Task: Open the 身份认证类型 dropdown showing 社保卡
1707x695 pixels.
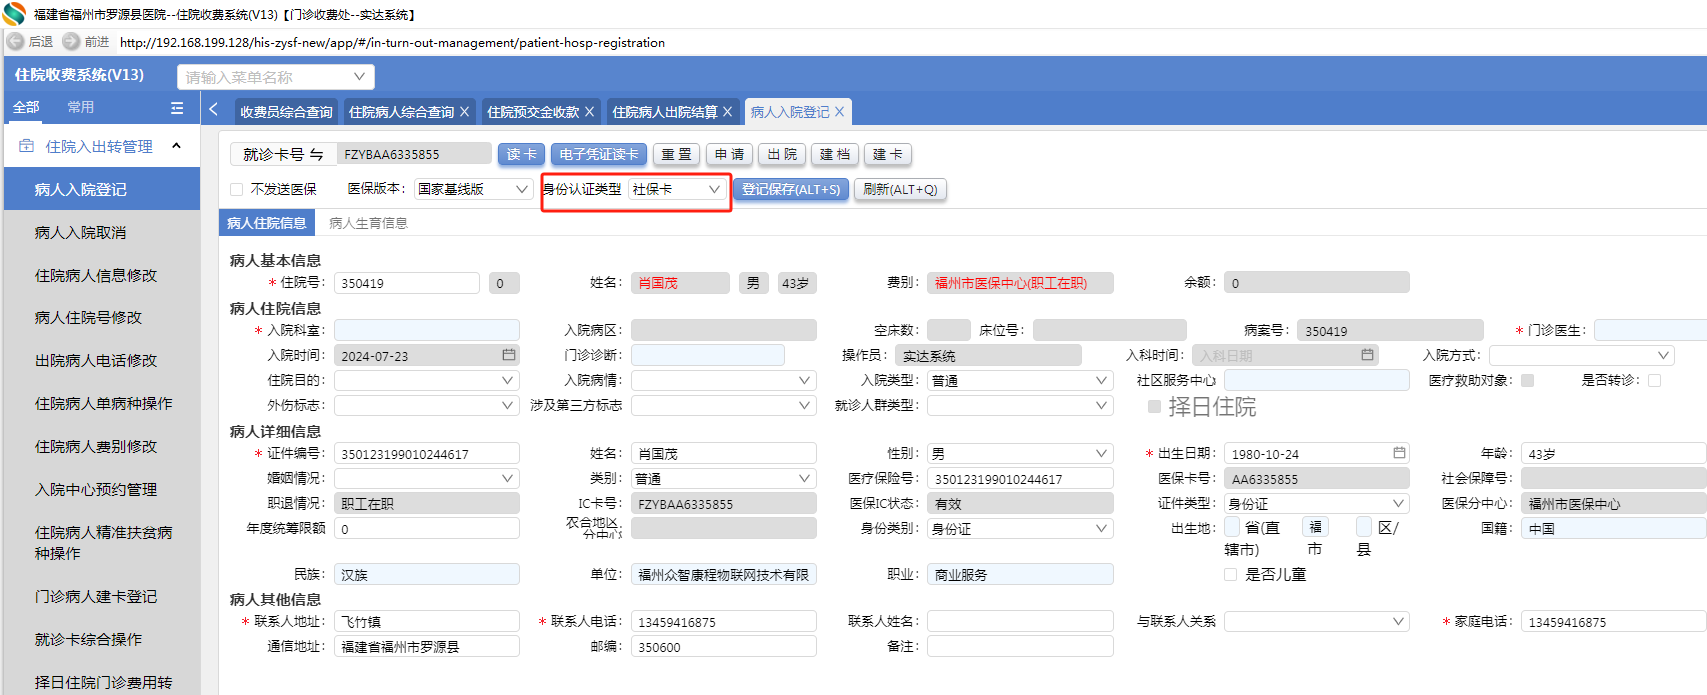Action: pyautogui.click(x=677, y=189)
